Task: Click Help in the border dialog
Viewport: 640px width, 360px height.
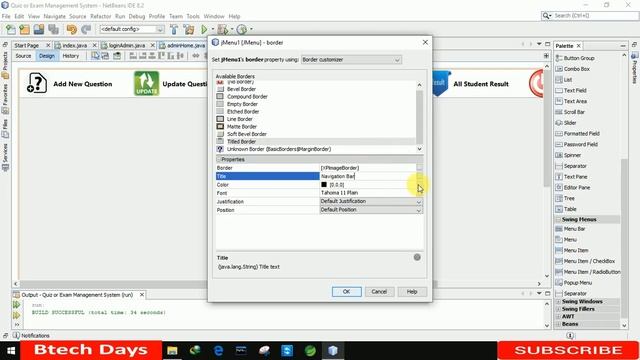Action: tap(412, 292)
